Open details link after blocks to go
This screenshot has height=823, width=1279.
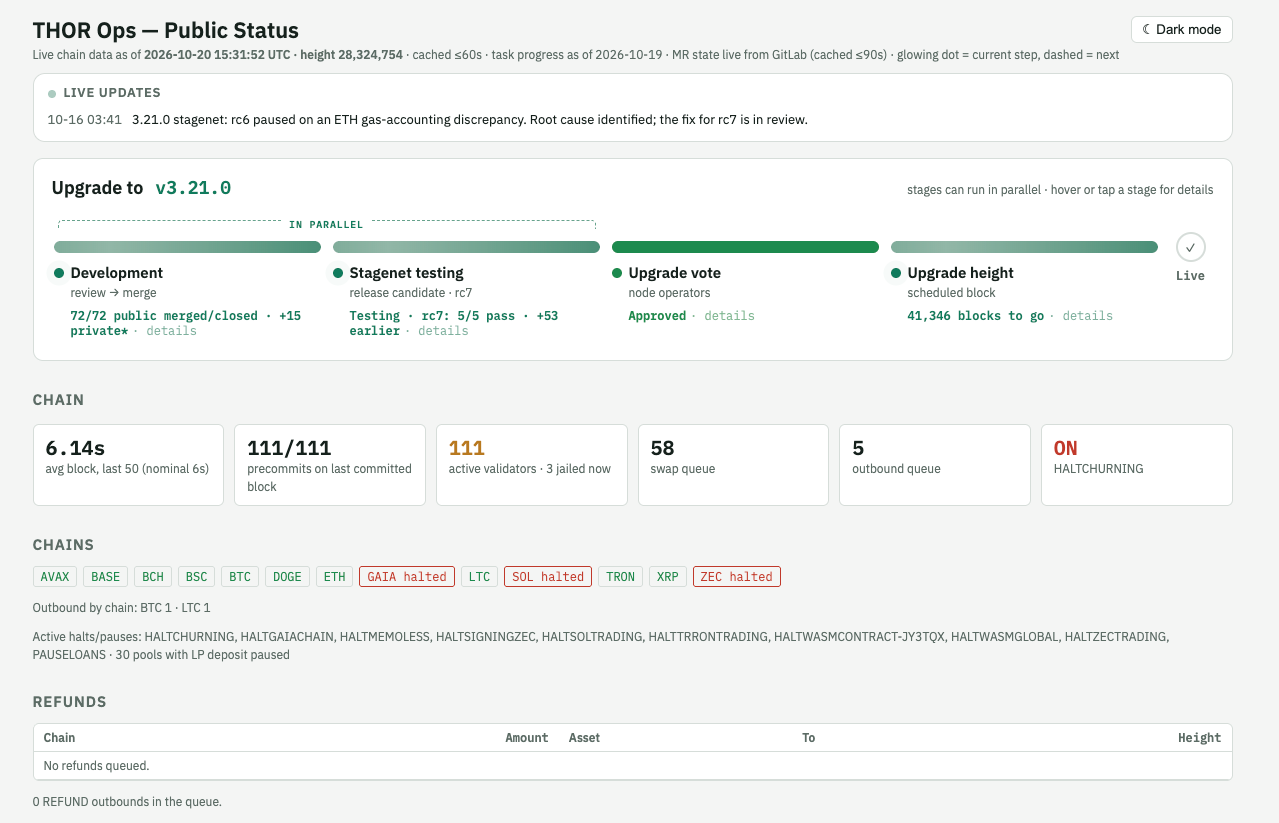[x=1087, y=316]
